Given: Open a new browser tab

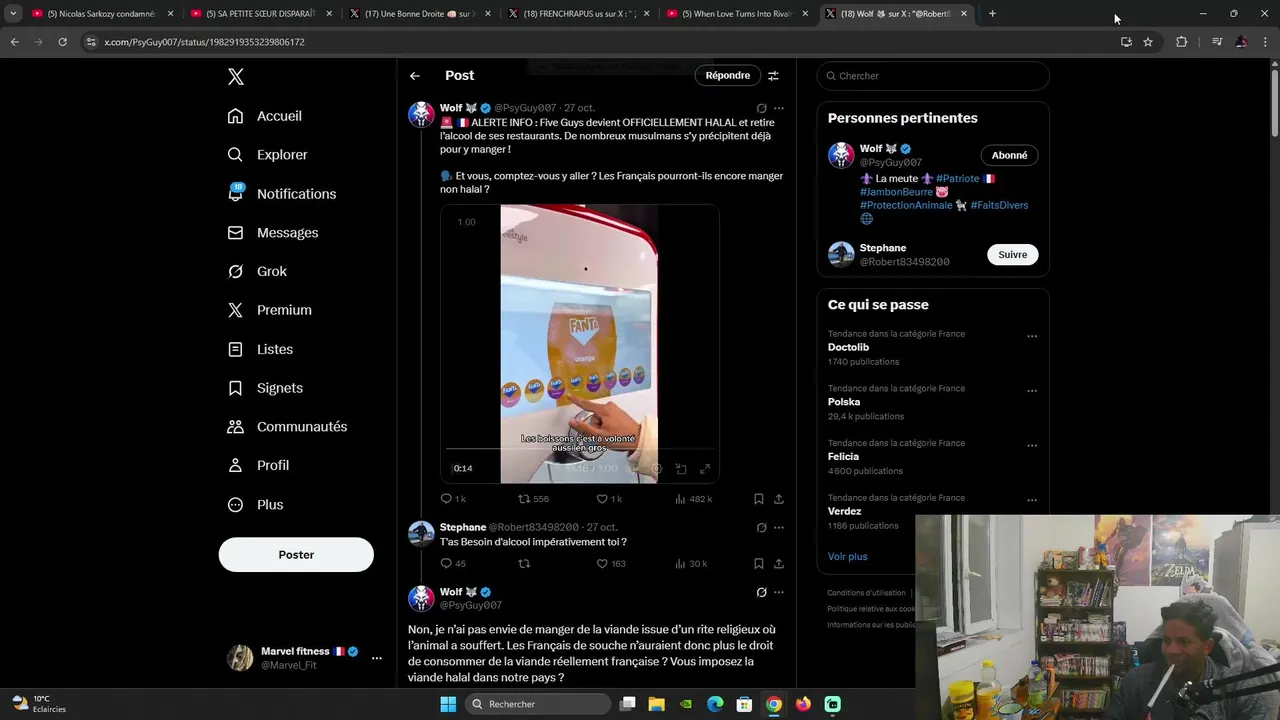Looking at the screenshot, I should pyautogui.click(x=992, y=14).
